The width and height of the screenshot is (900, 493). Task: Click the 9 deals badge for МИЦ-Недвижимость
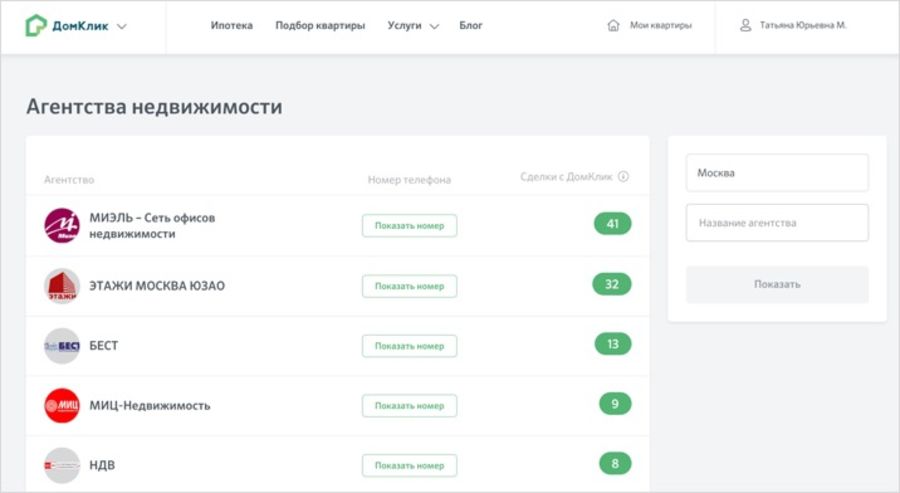[615, 404]
